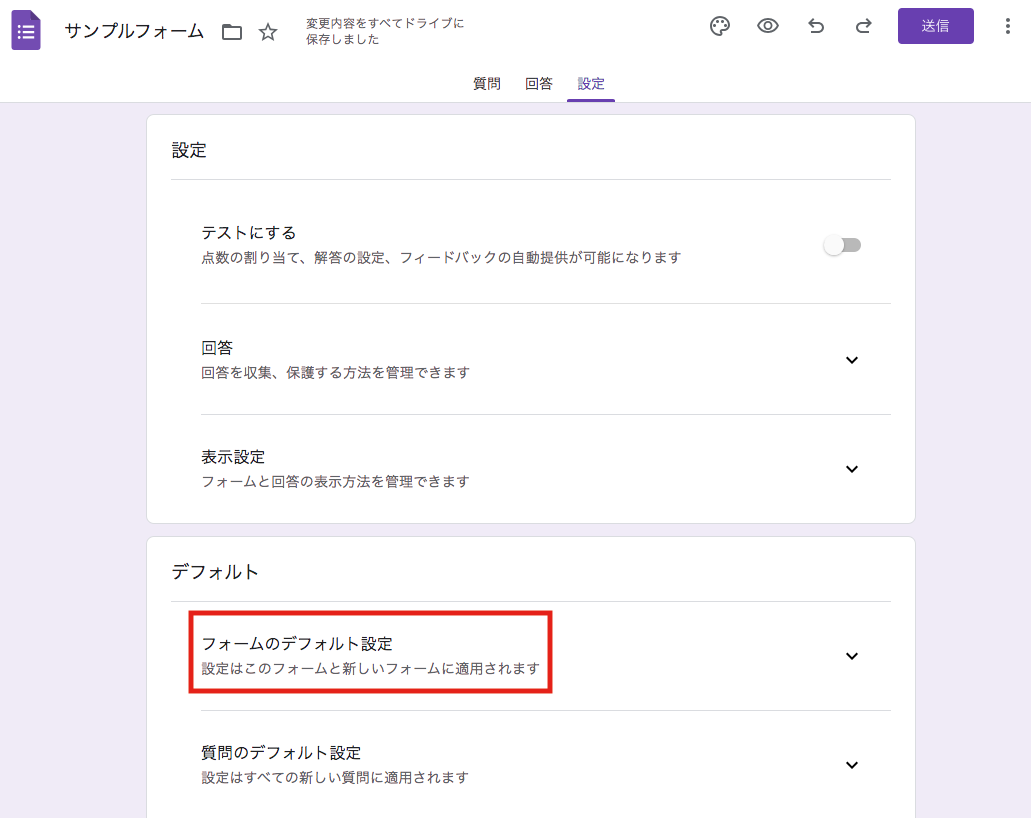Screen dimensions: 1031x818
Task: Star the form with the star icon
Action: coord(268,32)
